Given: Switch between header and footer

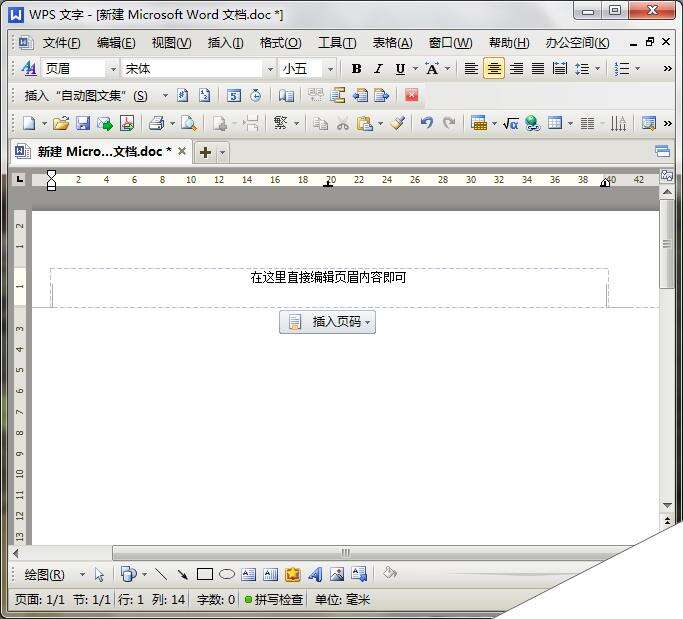Looking at the screenshot, I should (x=338, y=95).
